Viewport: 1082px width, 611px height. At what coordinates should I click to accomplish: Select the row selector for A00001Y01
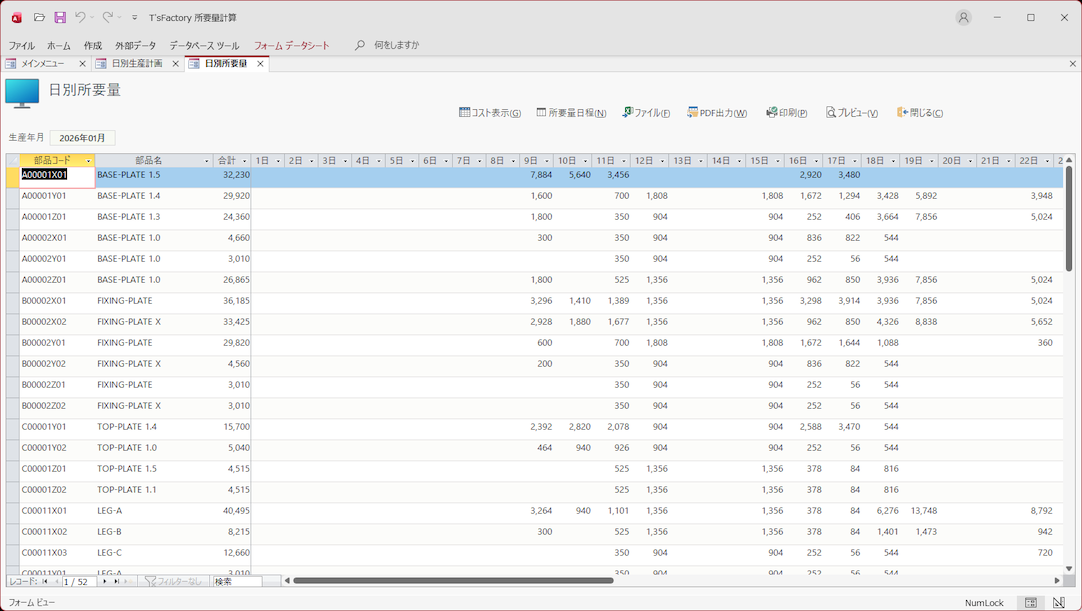tap(12, 196)
